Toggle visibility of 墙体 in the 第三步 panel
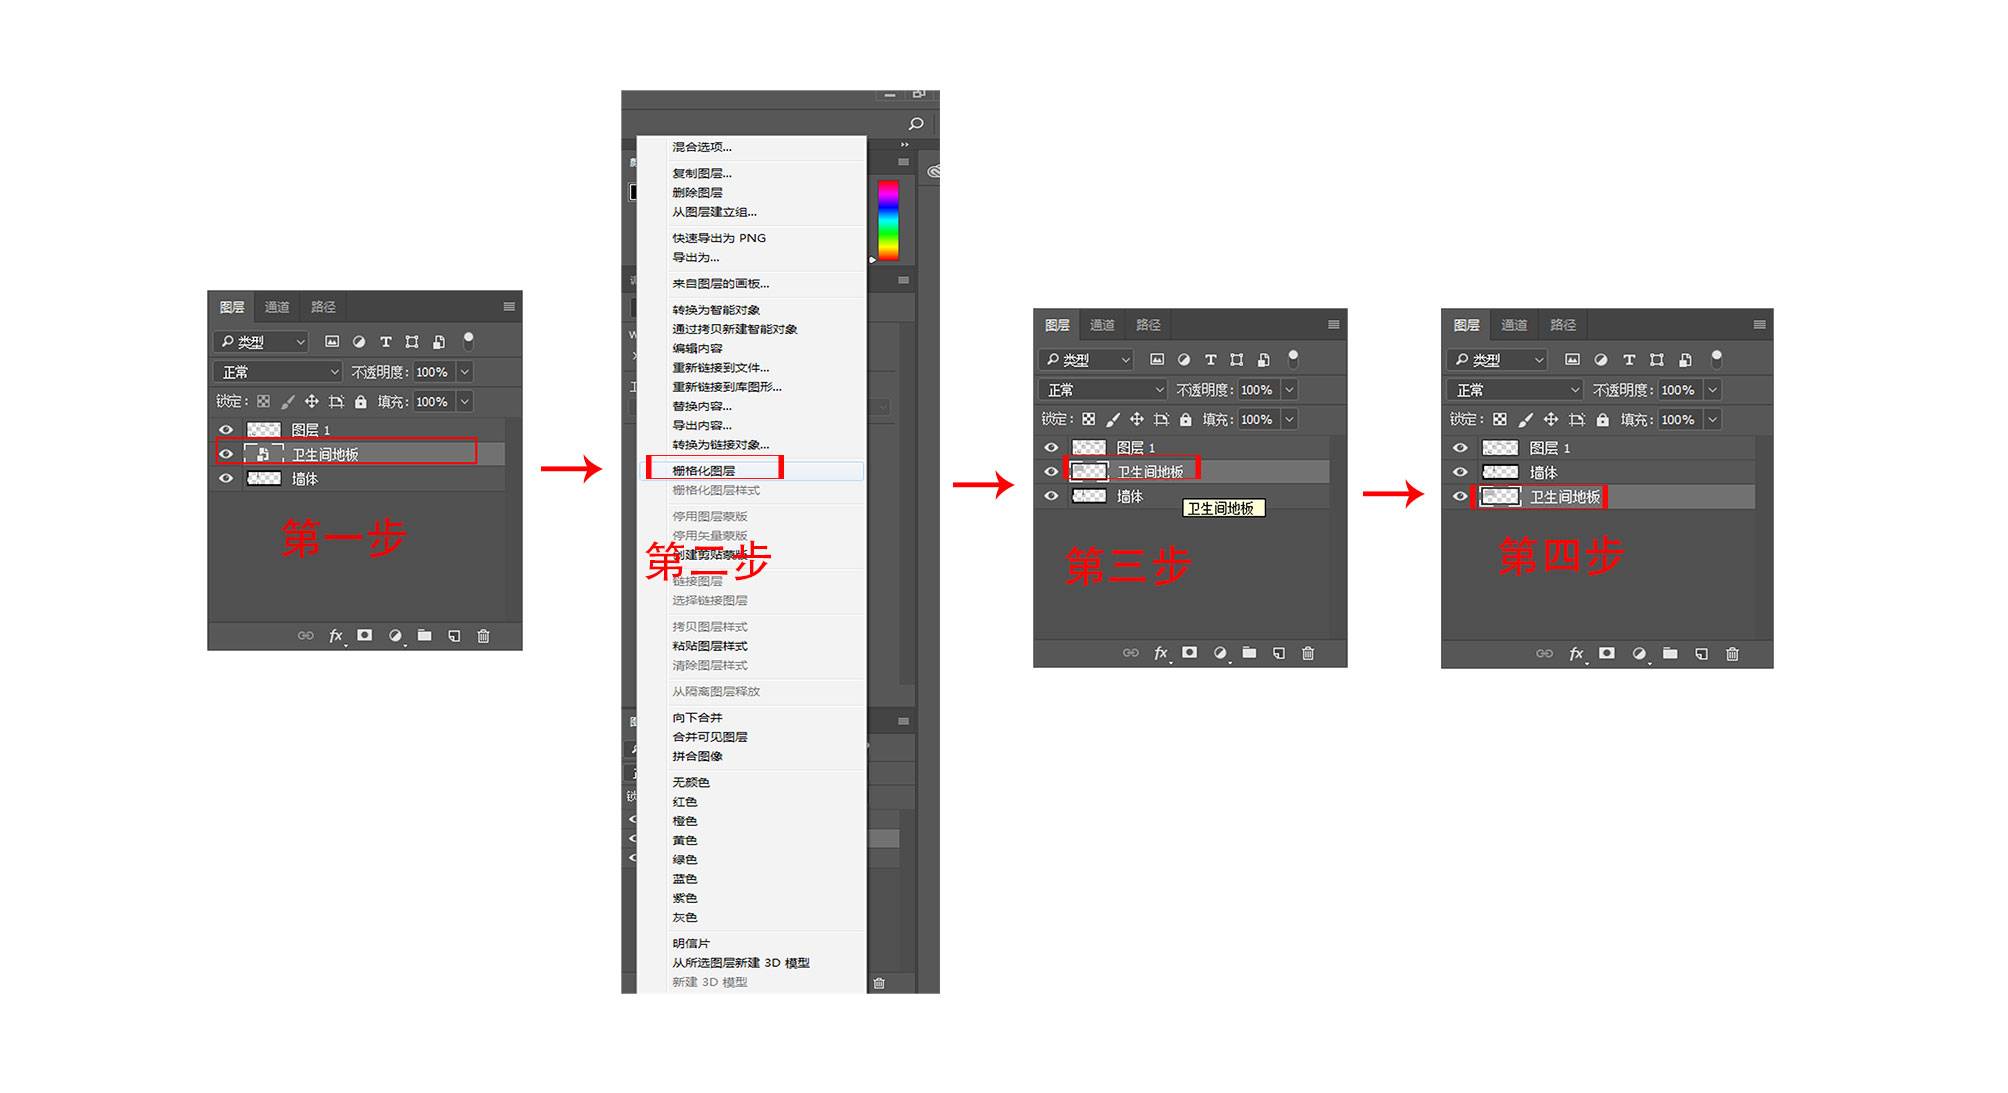The image size is (2008, 1093). coord(1050,496)
